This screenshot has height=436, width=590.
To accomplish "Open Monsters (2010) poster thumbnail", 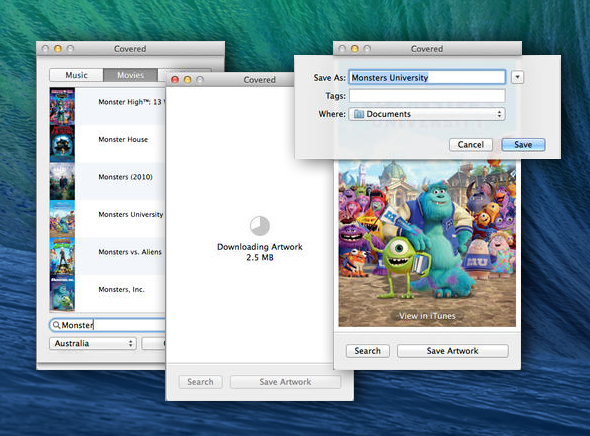I will pyautogui.click(x=62, y=181).
